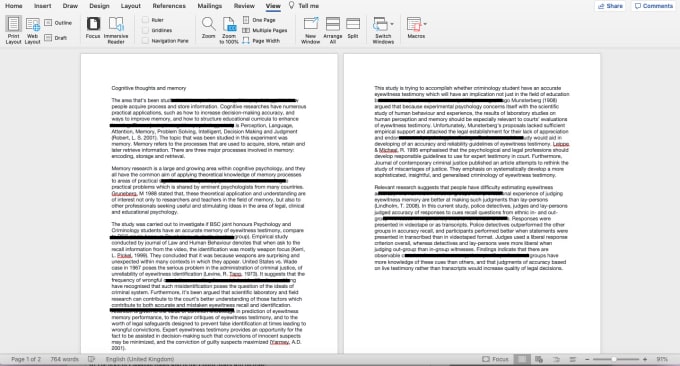680x366 pixels.
Task: Set zoom to 100% icon
Action: (x=229, y=24)
